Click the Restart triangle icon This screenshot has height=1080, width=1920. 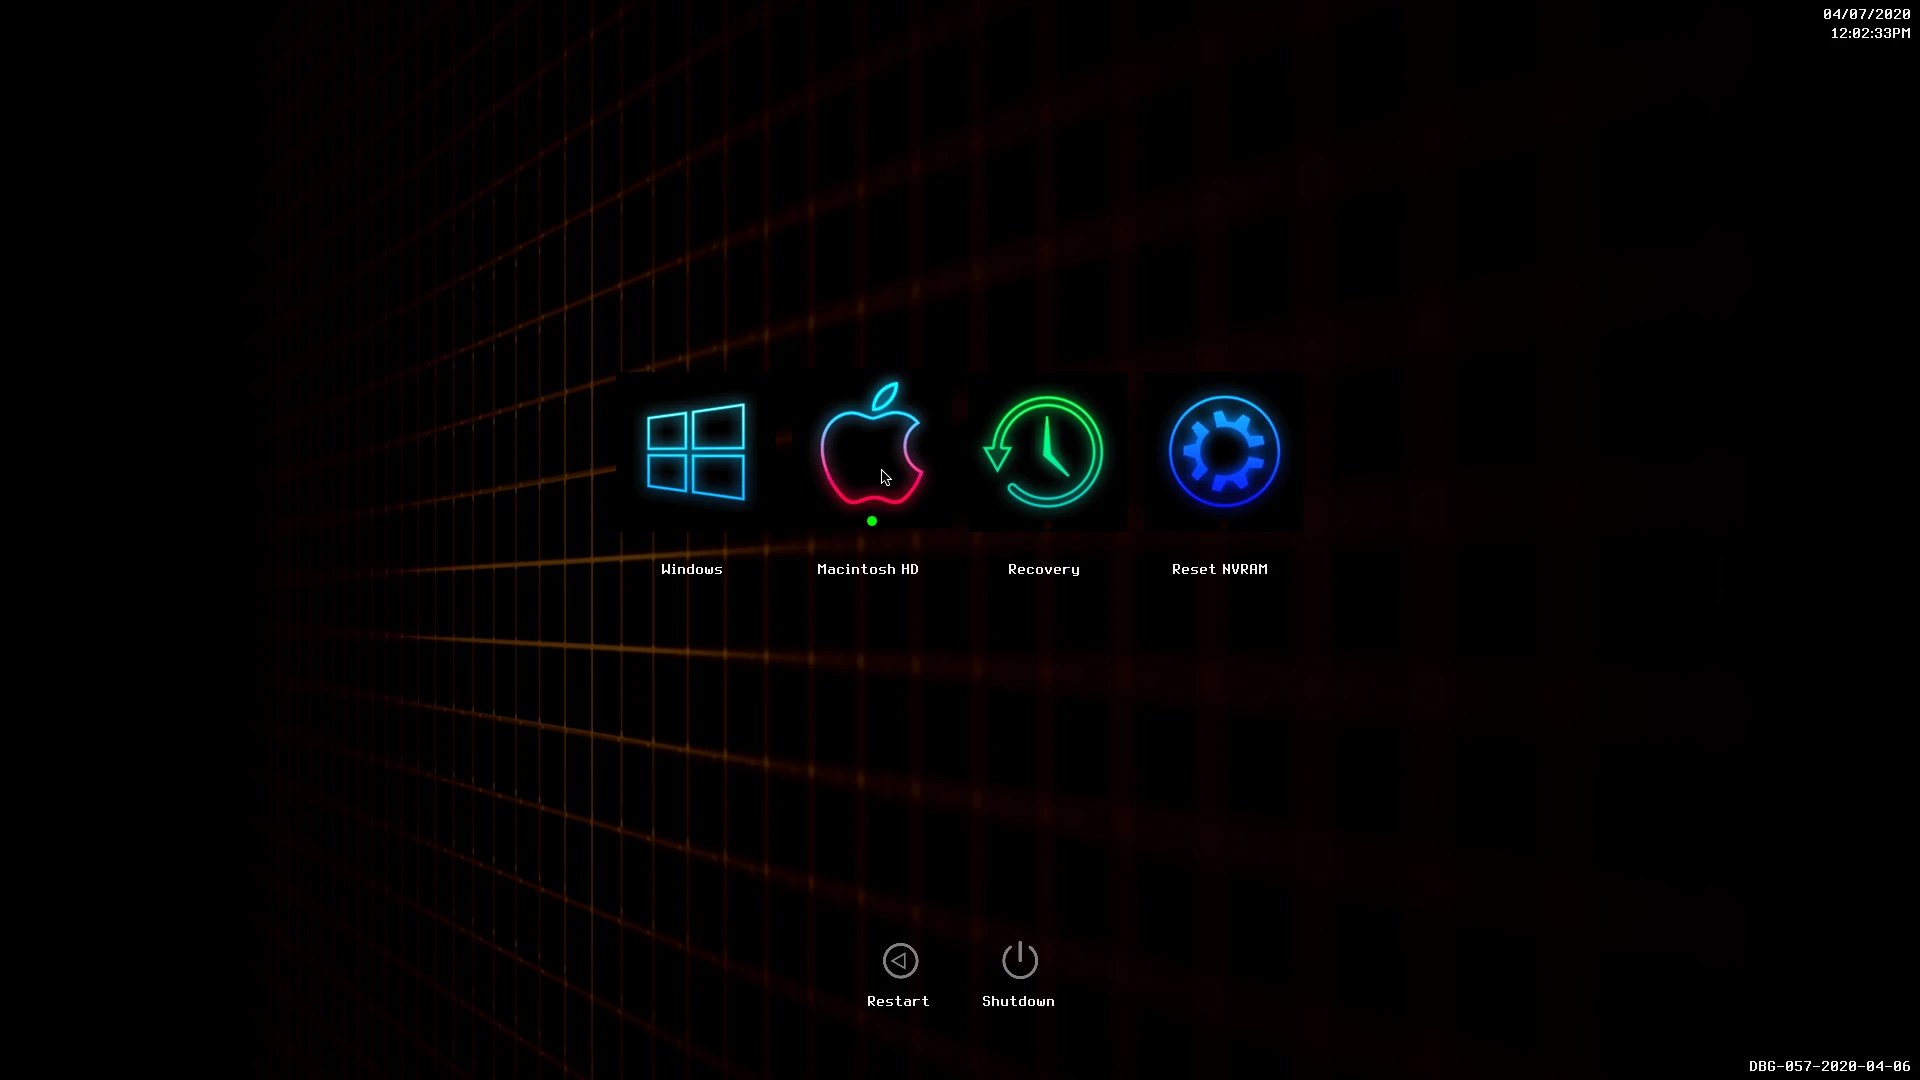pyautogui.click(x=900, y=961)
